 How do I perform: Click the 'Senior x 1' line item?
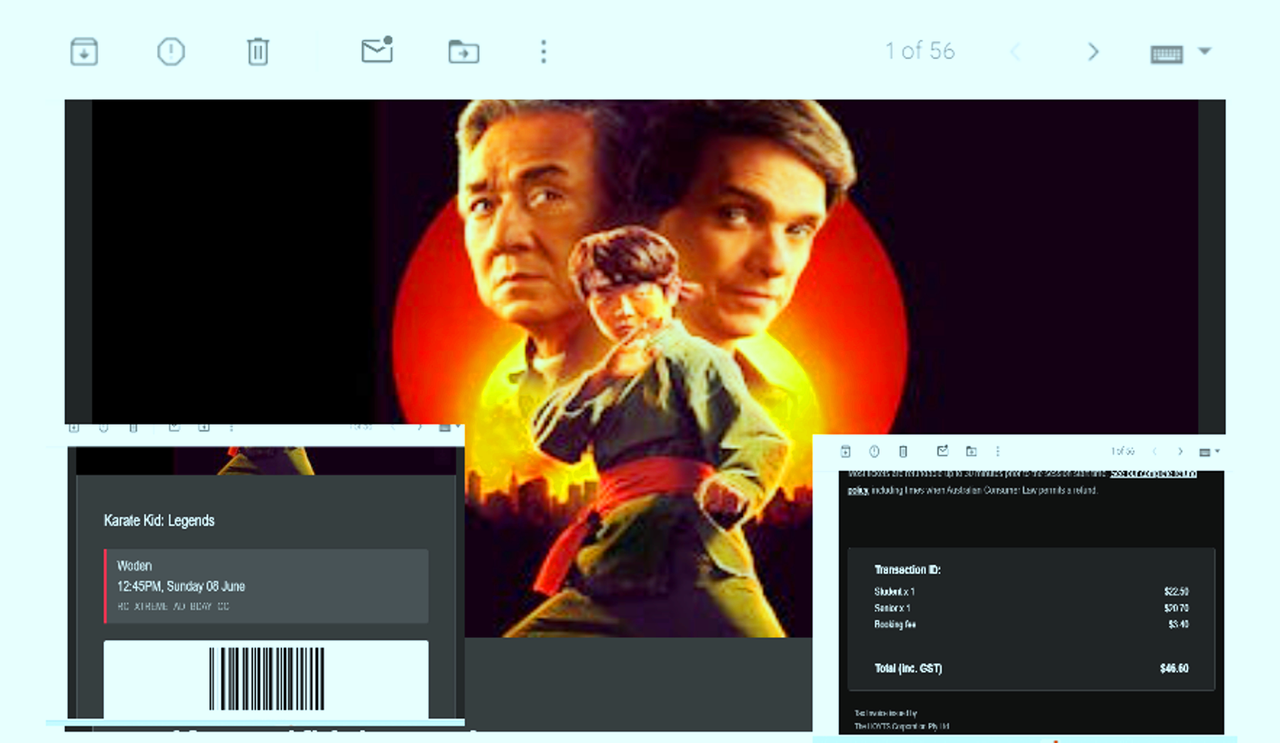point(893,608)
